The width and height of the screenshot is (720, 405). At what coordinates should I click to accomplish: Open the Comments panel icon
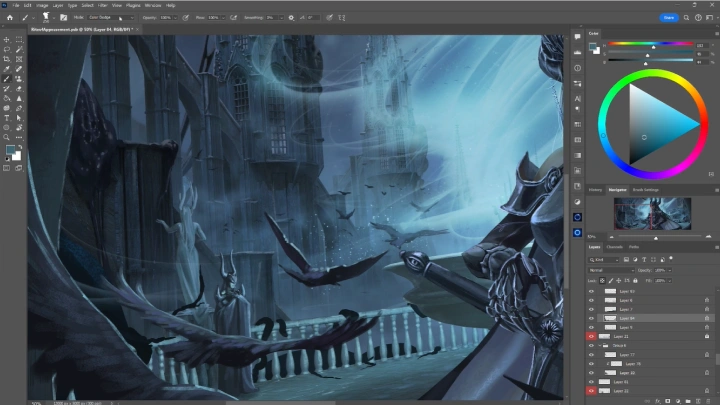[577, 37]
